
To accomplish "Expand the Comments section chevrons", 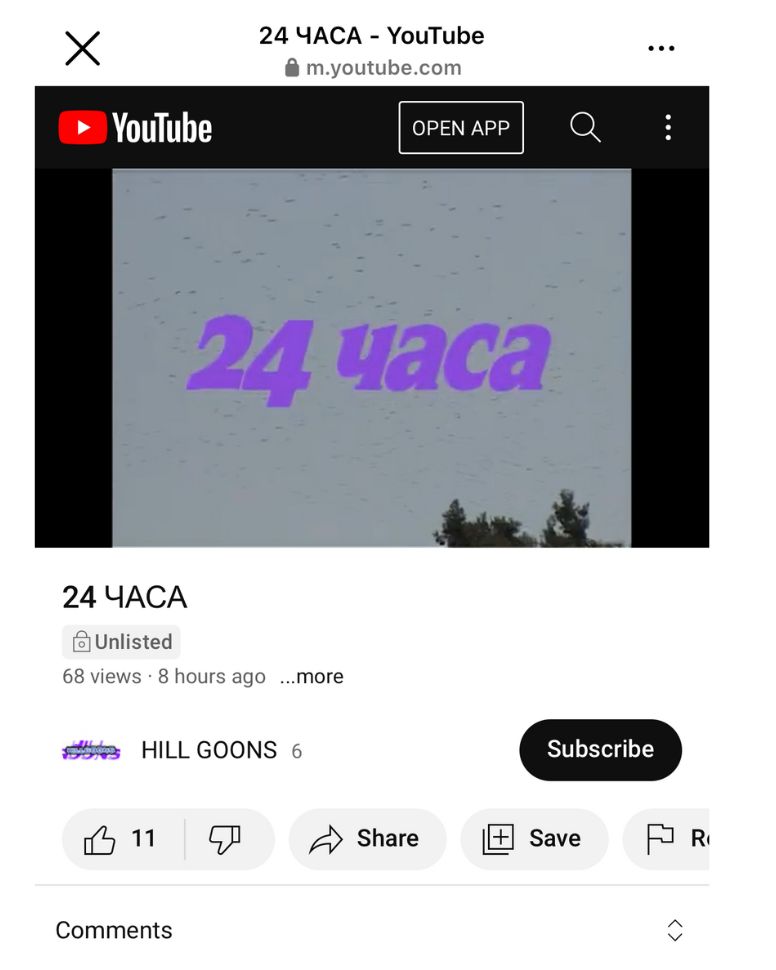I will click(x=675, y=930).
